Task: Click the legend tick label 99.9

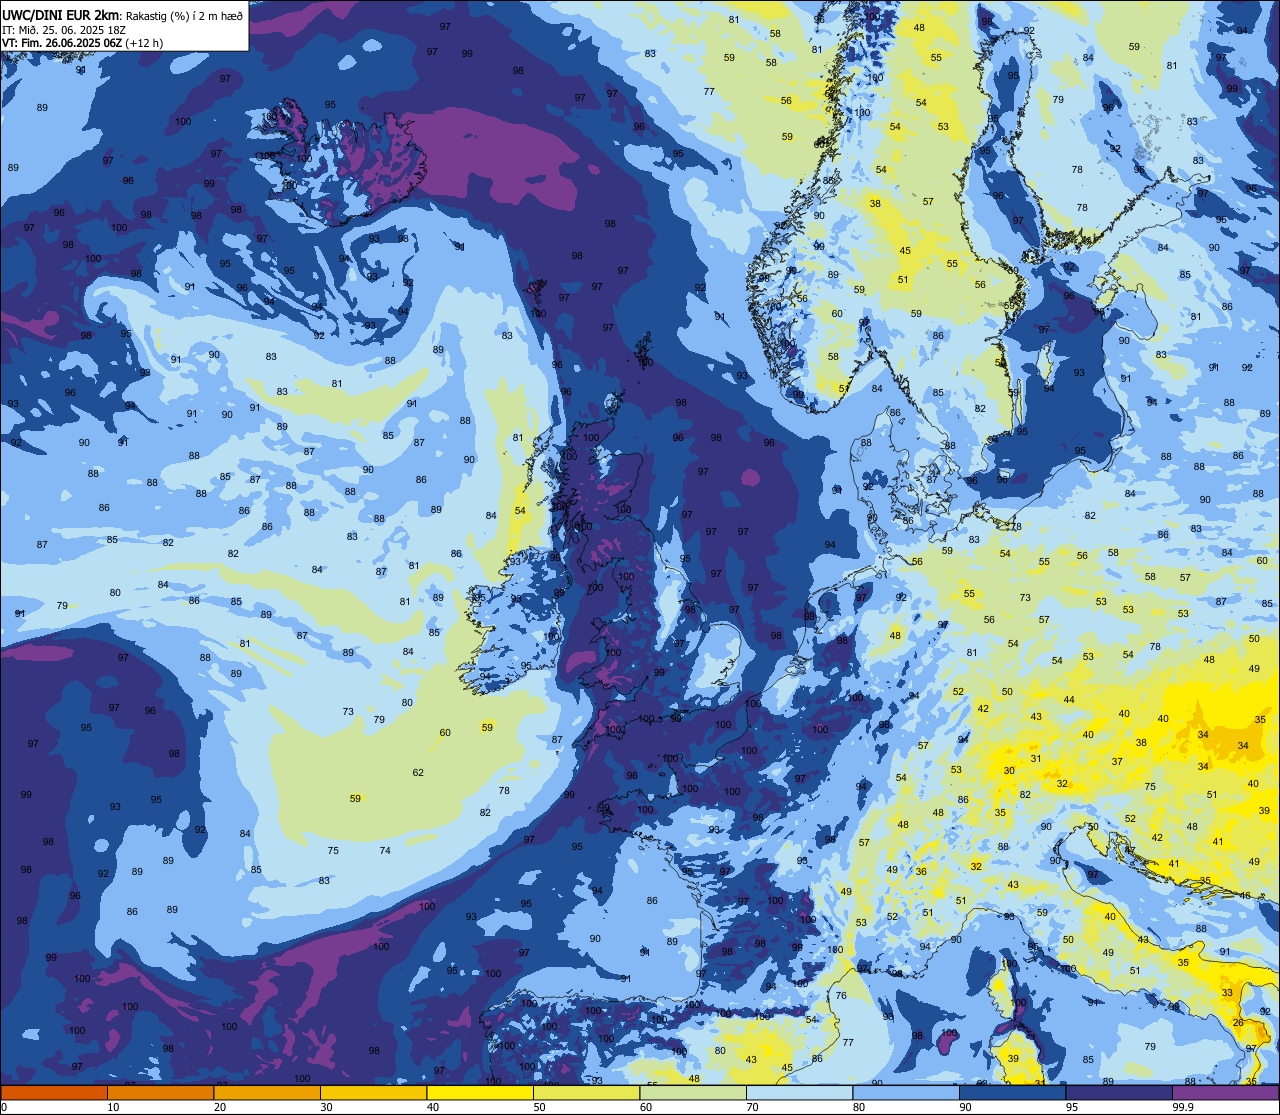Action: 1183,1107
